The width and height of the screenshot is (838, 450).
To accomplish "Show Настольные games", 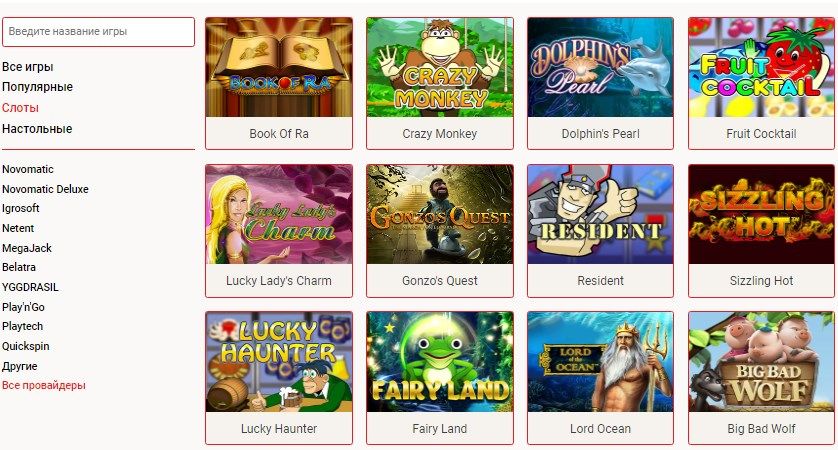I will click(x=37, y=128).
